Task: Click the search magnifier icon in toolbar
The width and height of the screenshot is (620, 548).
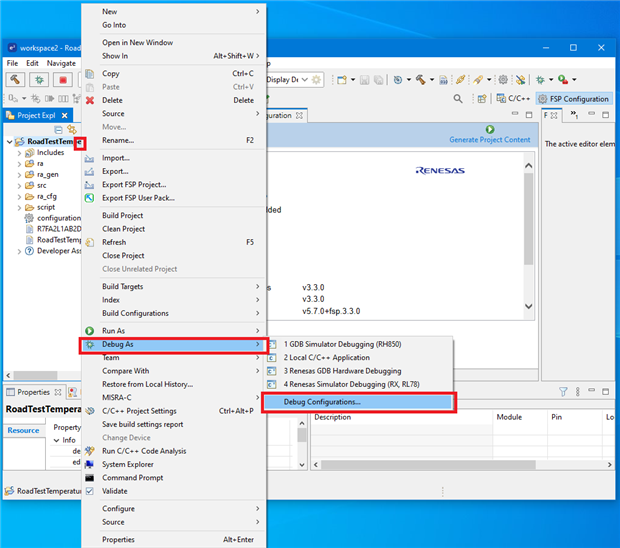Action: pos(458,99)
